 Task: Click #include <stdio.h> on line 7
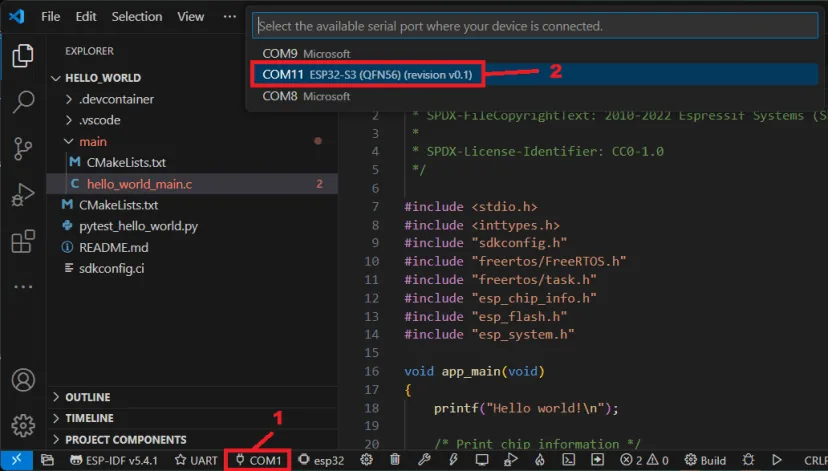point(471,206)
